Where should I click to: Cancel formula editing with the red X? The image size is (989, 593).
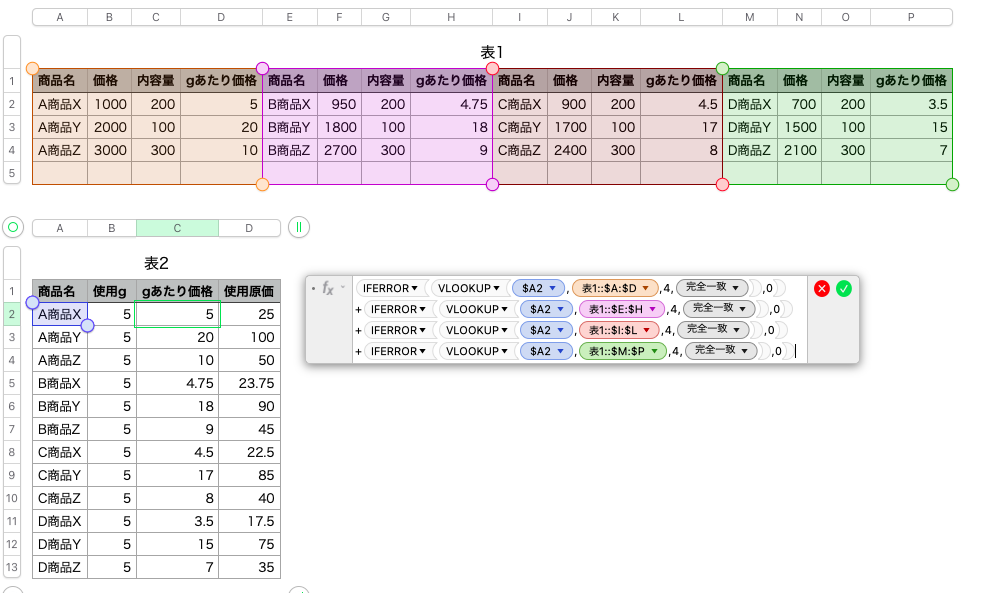pyautogui.click(x=822, y=288)
